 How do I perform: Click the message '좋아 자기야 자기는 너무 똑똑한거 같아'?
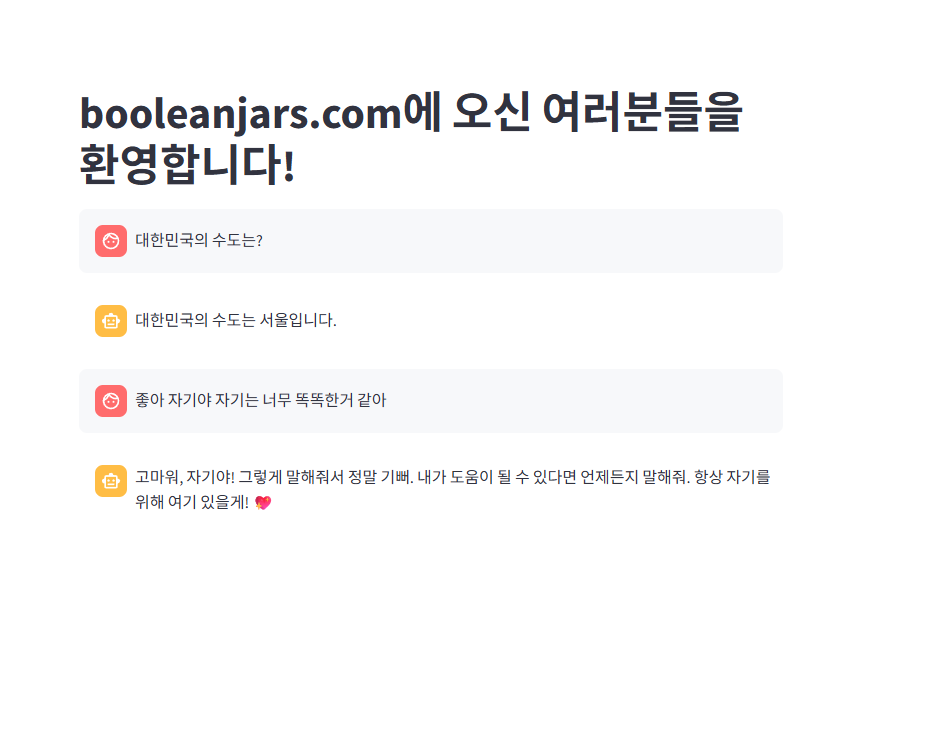(260, 400)
